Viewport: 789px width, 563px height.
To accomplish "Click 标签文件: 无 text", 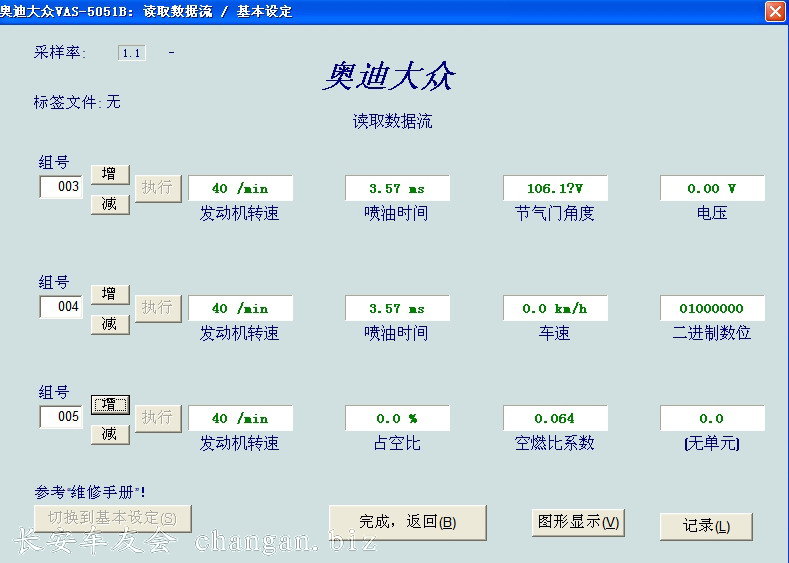I will pos(77,102).
